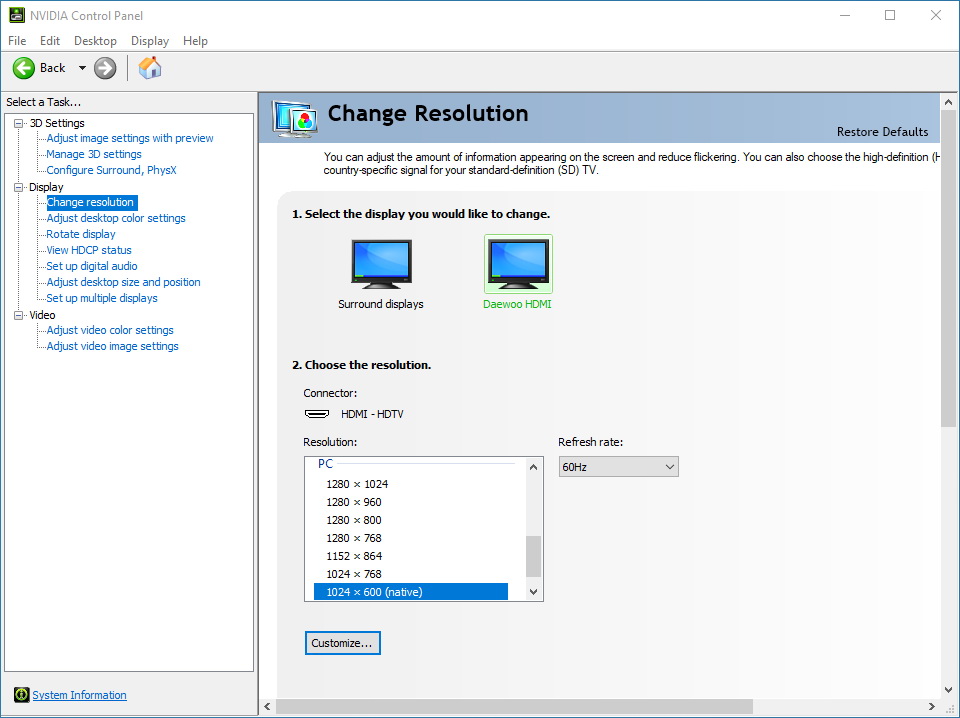This screenshot has width=960, height=718.
Task: Collapse the Video tree node
Action: pos(18,315)
